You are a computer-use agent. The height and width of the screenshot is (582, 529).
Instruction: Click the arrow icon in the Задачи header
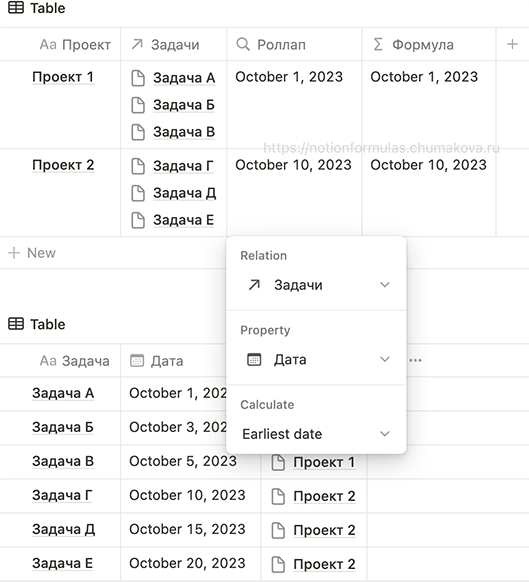(x=137, y=45)
